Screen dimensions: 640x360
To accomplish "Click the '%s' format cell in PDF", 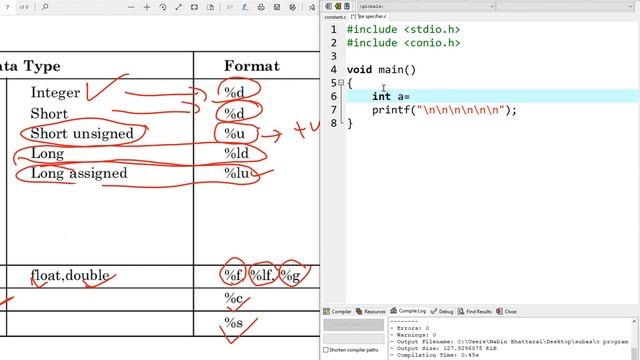I will coord(233,323).
